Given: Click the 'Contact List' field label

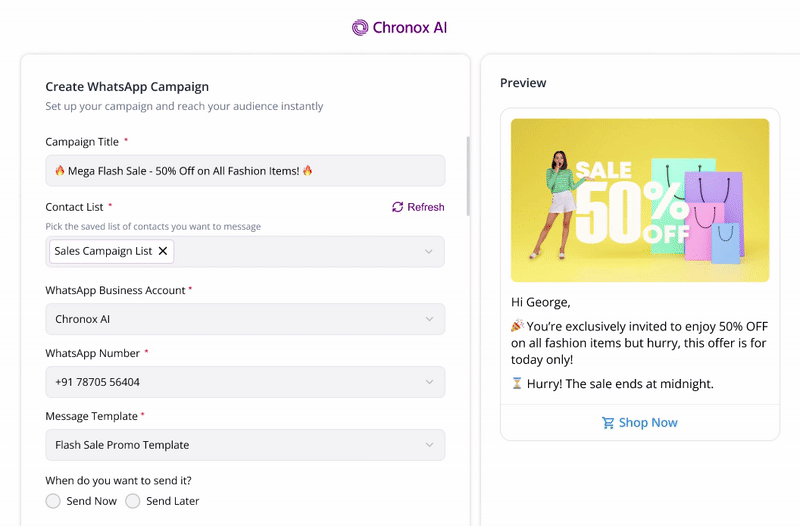Looking at the screenshot, I should point(74,207).
